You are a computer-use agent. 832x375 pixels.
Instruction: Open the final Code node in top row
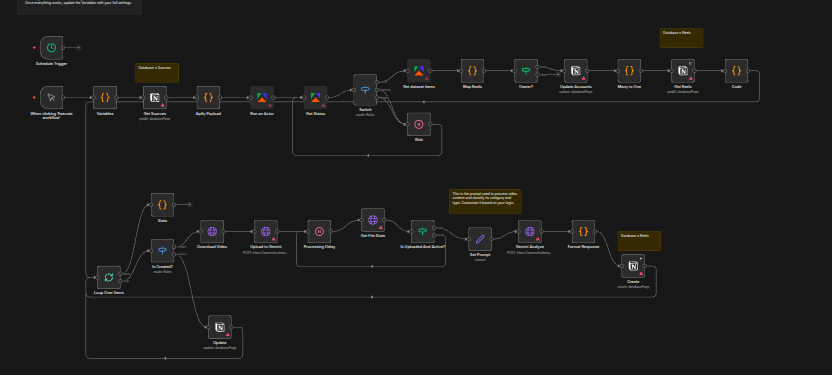coord(736,71)
